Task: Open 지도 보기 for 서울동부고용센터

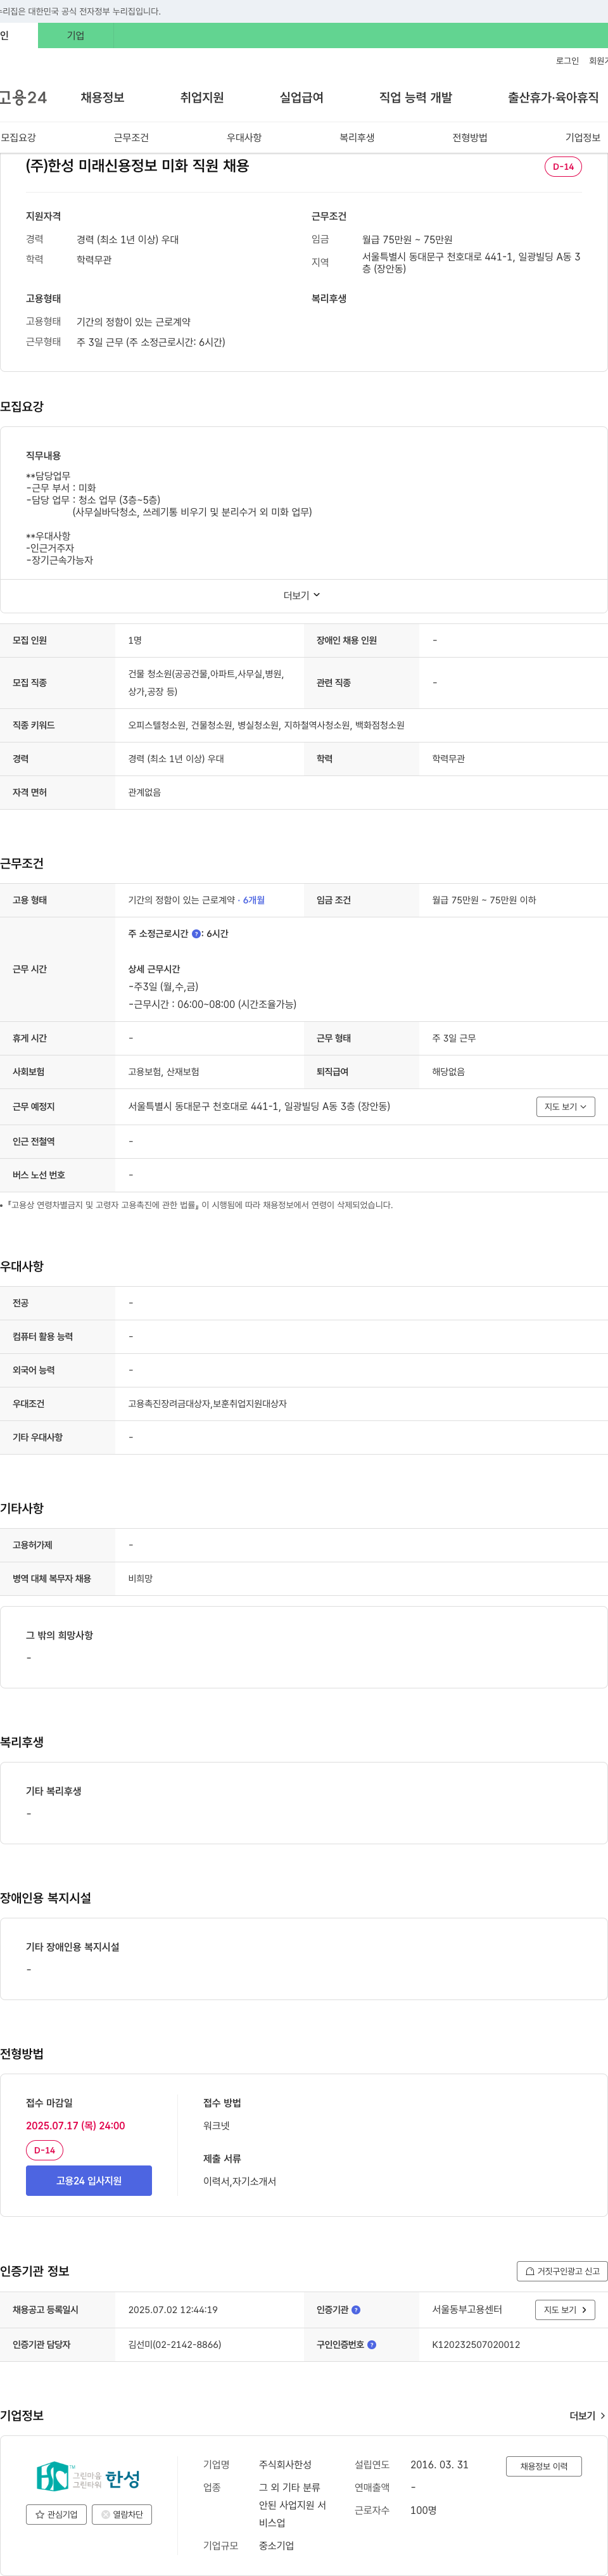Action: 566,2309
